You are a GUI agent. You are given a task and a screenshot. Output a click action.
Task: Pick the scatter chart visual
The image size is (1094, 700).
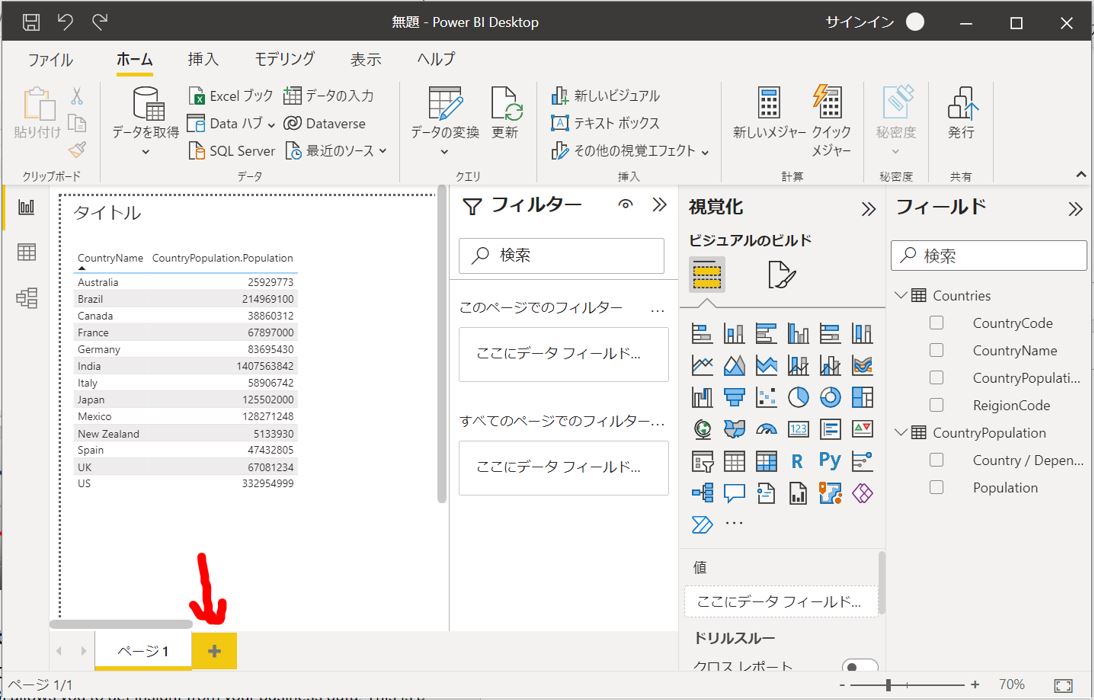(766, 397)
